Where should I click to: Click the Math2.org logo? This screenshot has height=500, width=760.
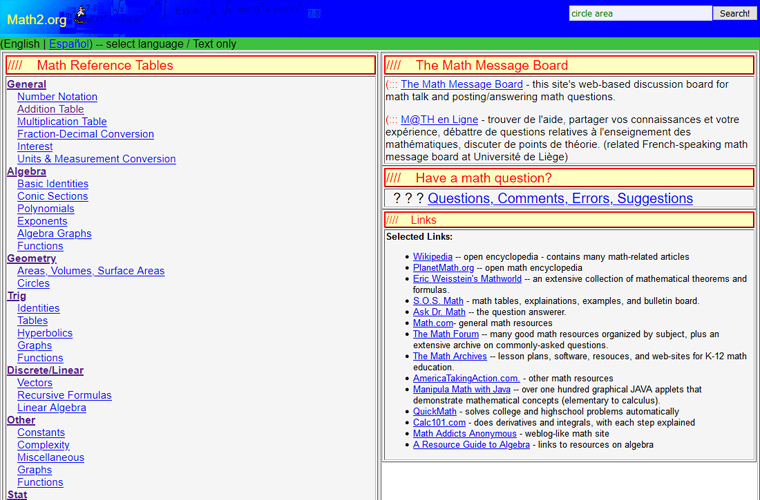(37, 19)
